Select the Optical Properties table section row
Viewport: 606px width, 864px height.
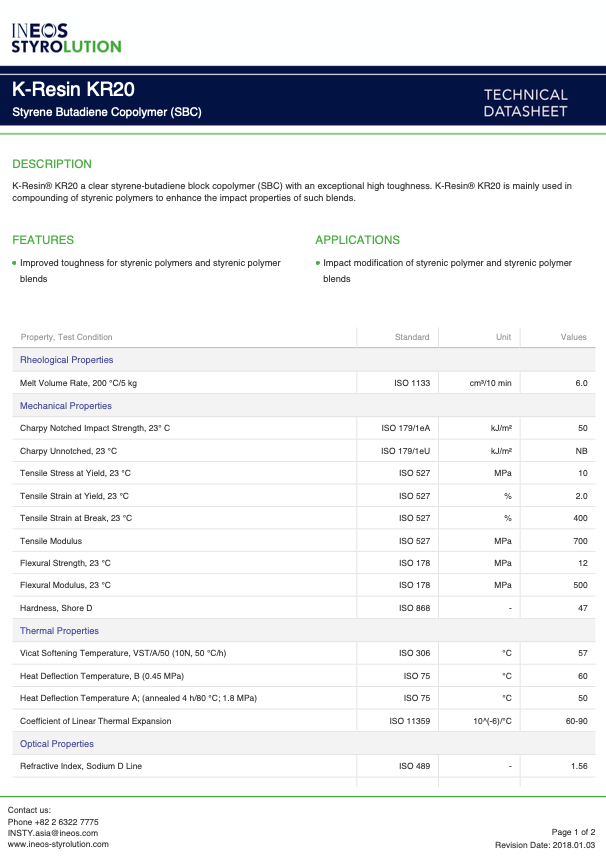(57, 744)
